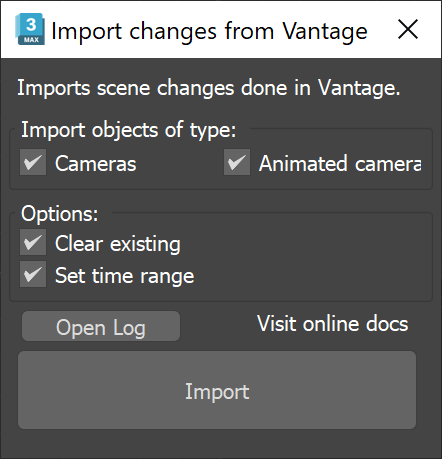This screenshot has height=459, width=442.
Task: Click the 'Import objects of type:' group heading
Action: tap(129, 130)
